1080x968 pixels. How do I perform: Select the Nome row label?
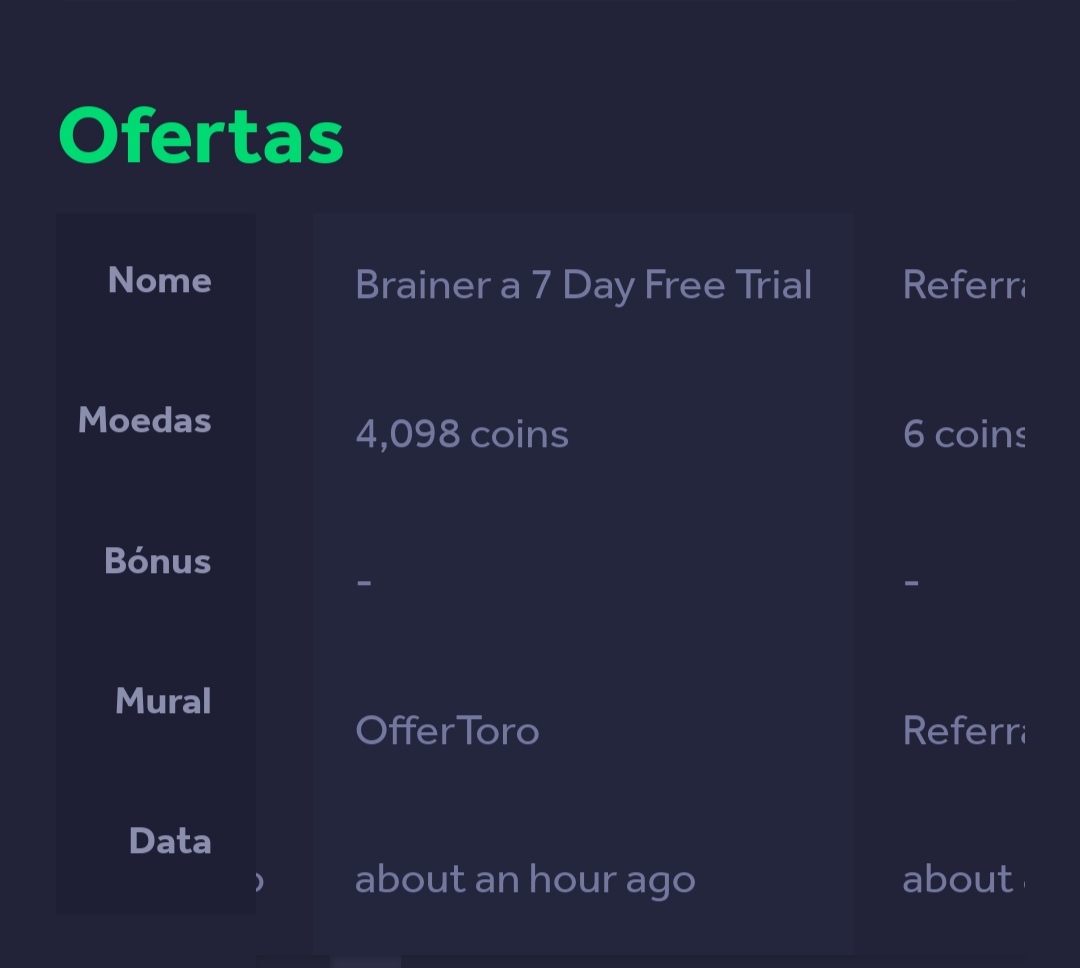point(159,281)
